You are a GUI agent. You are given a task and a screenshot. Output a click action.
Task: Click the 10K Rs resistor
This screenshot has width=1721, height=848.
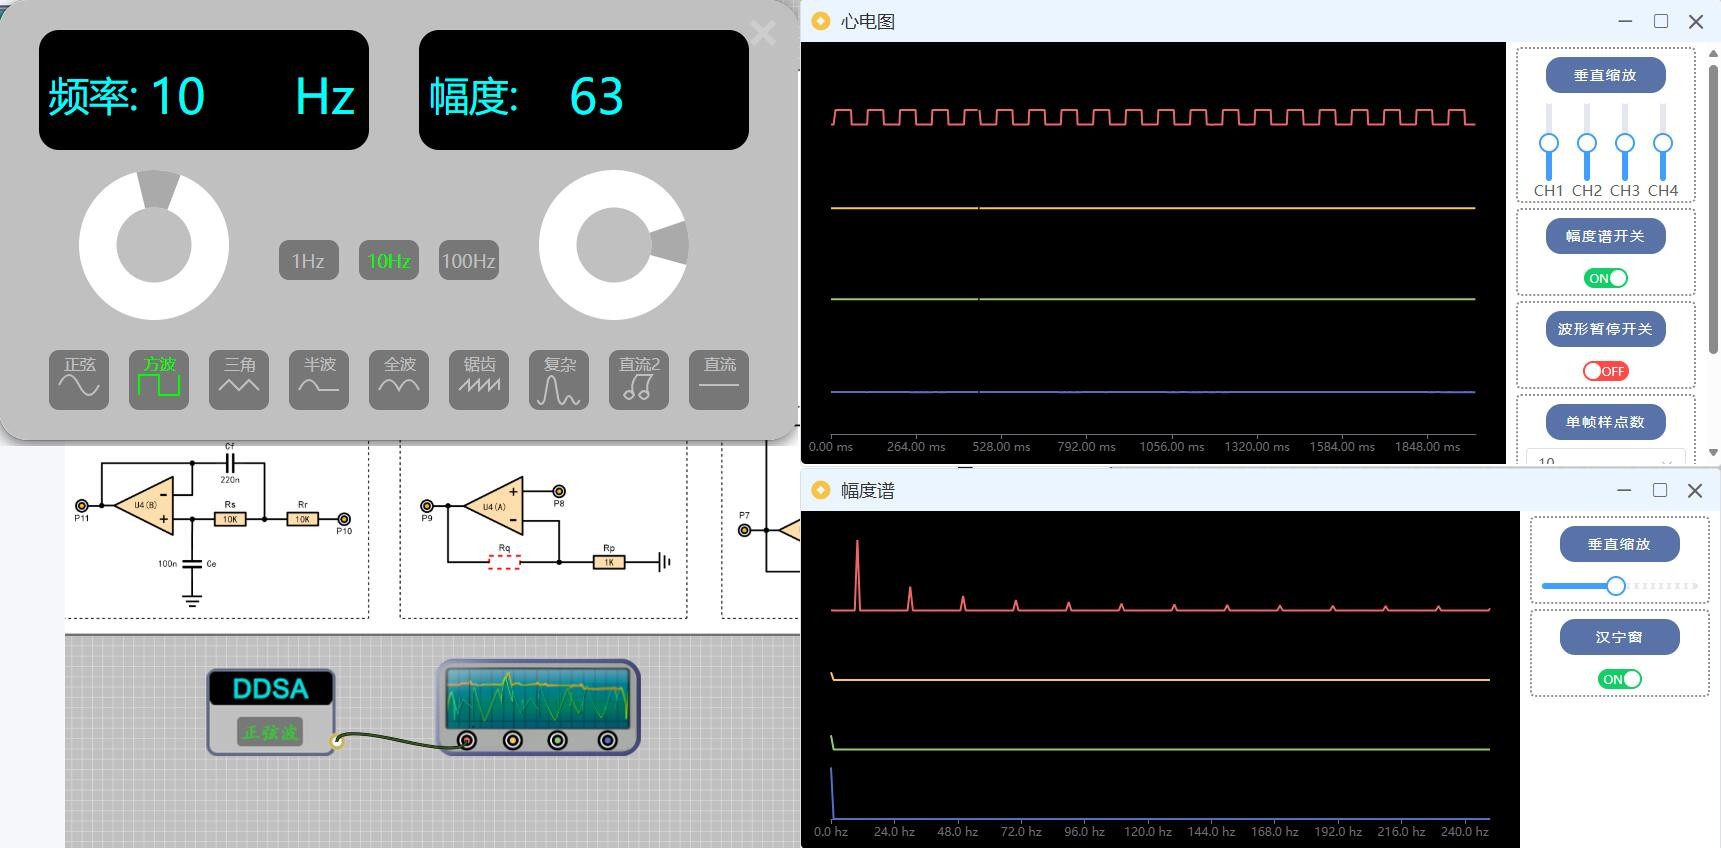(230, 519)
